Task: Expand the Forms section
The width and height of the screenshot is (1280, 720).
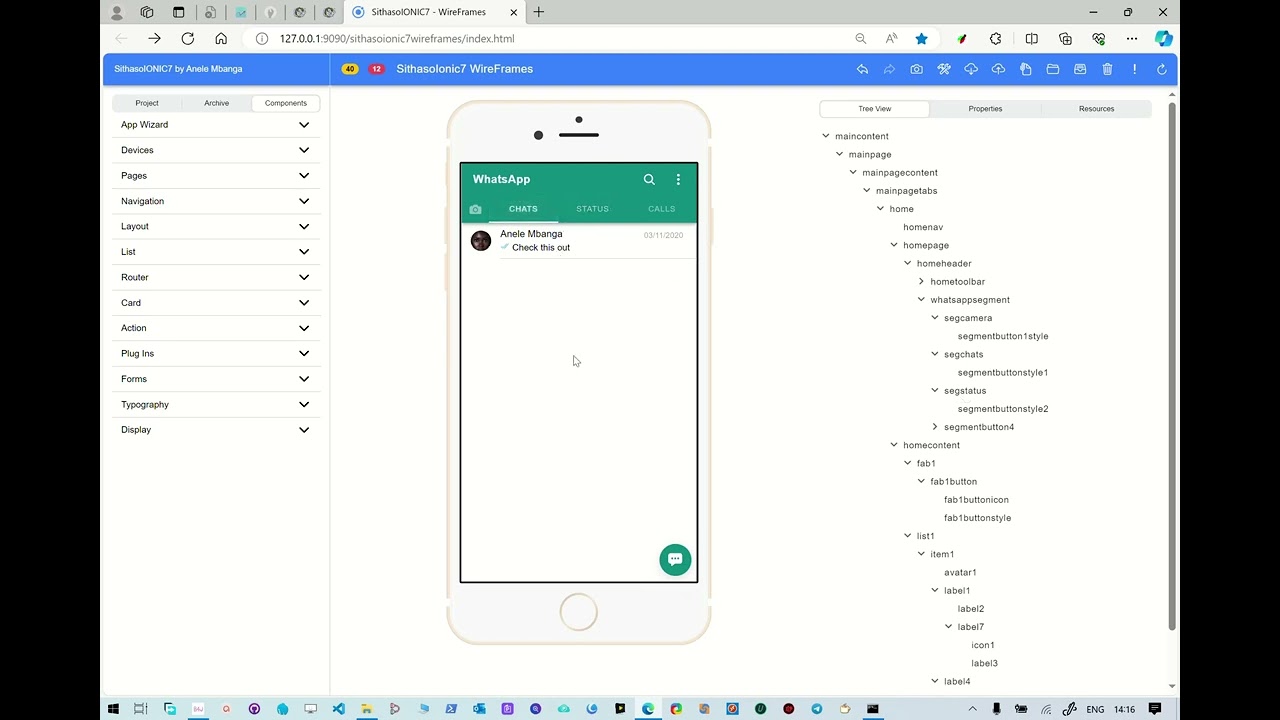Action: [x=216, y=379]
